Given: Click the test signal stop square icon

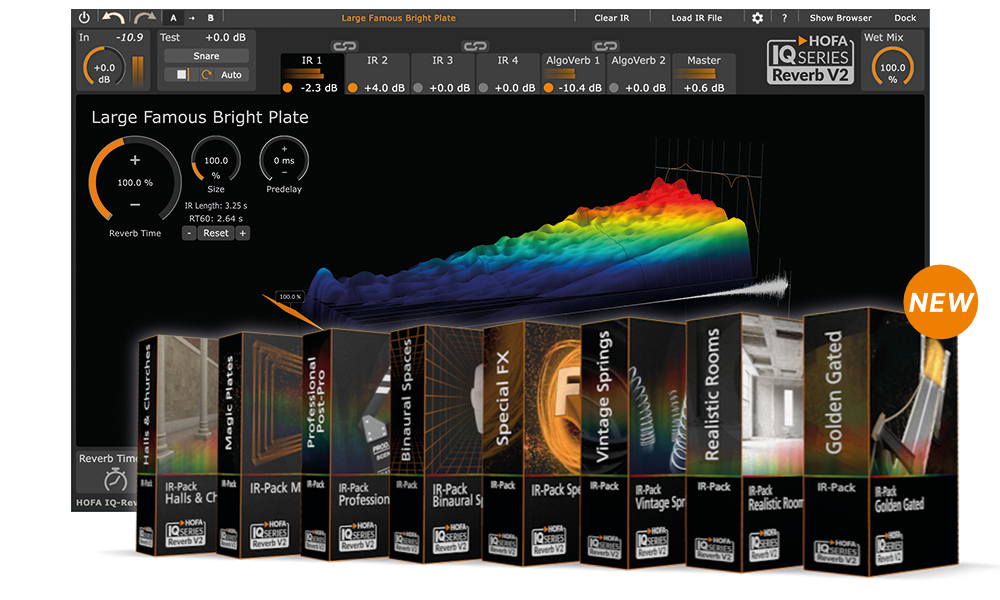Looking at the screenshot, I should pos(182,75).
